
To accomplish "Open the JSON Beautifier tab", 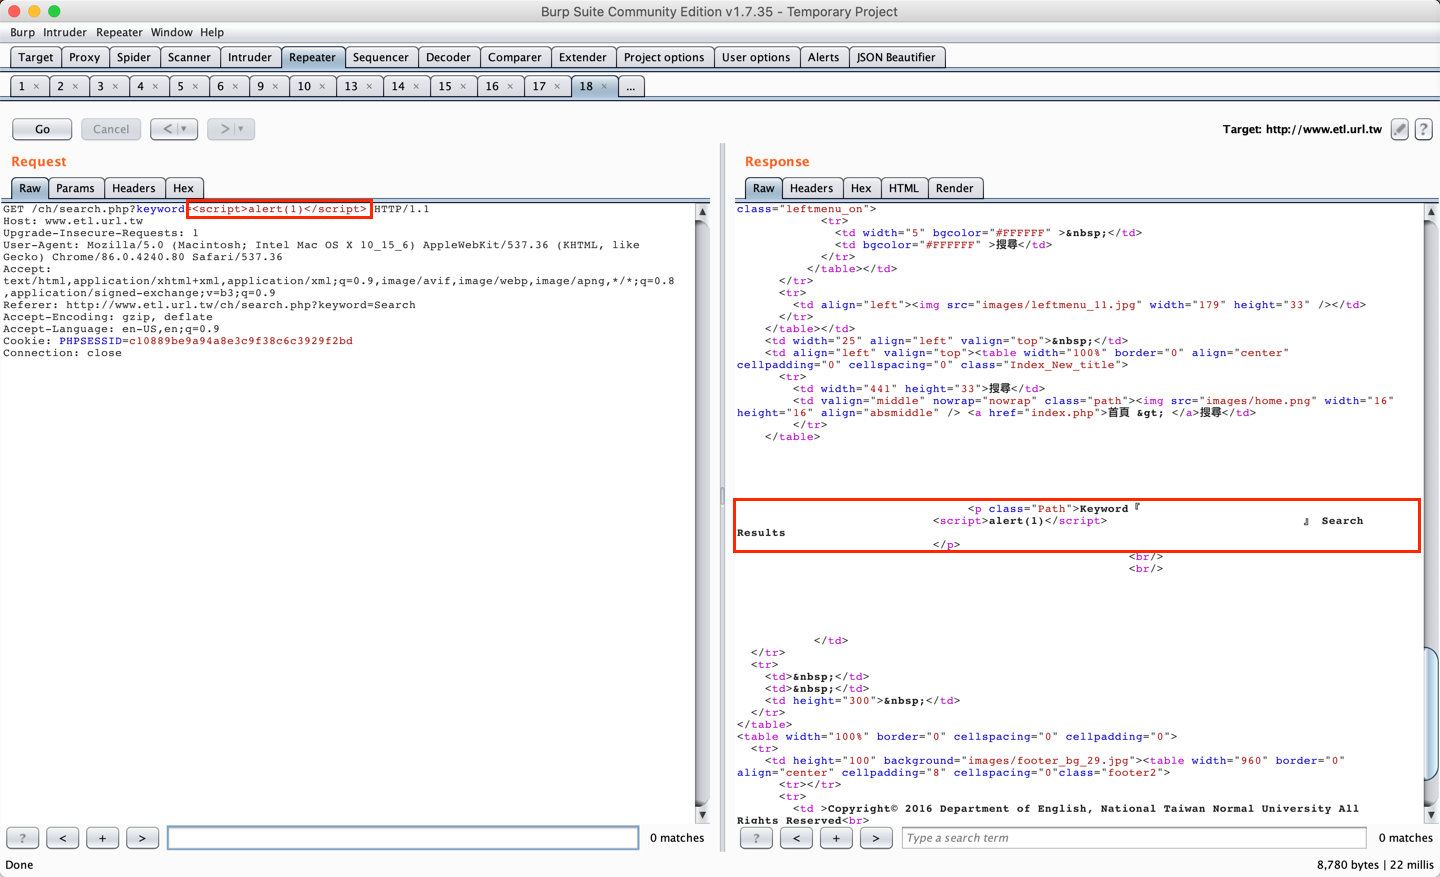I will pyautogui.click(x=896, y=57).
